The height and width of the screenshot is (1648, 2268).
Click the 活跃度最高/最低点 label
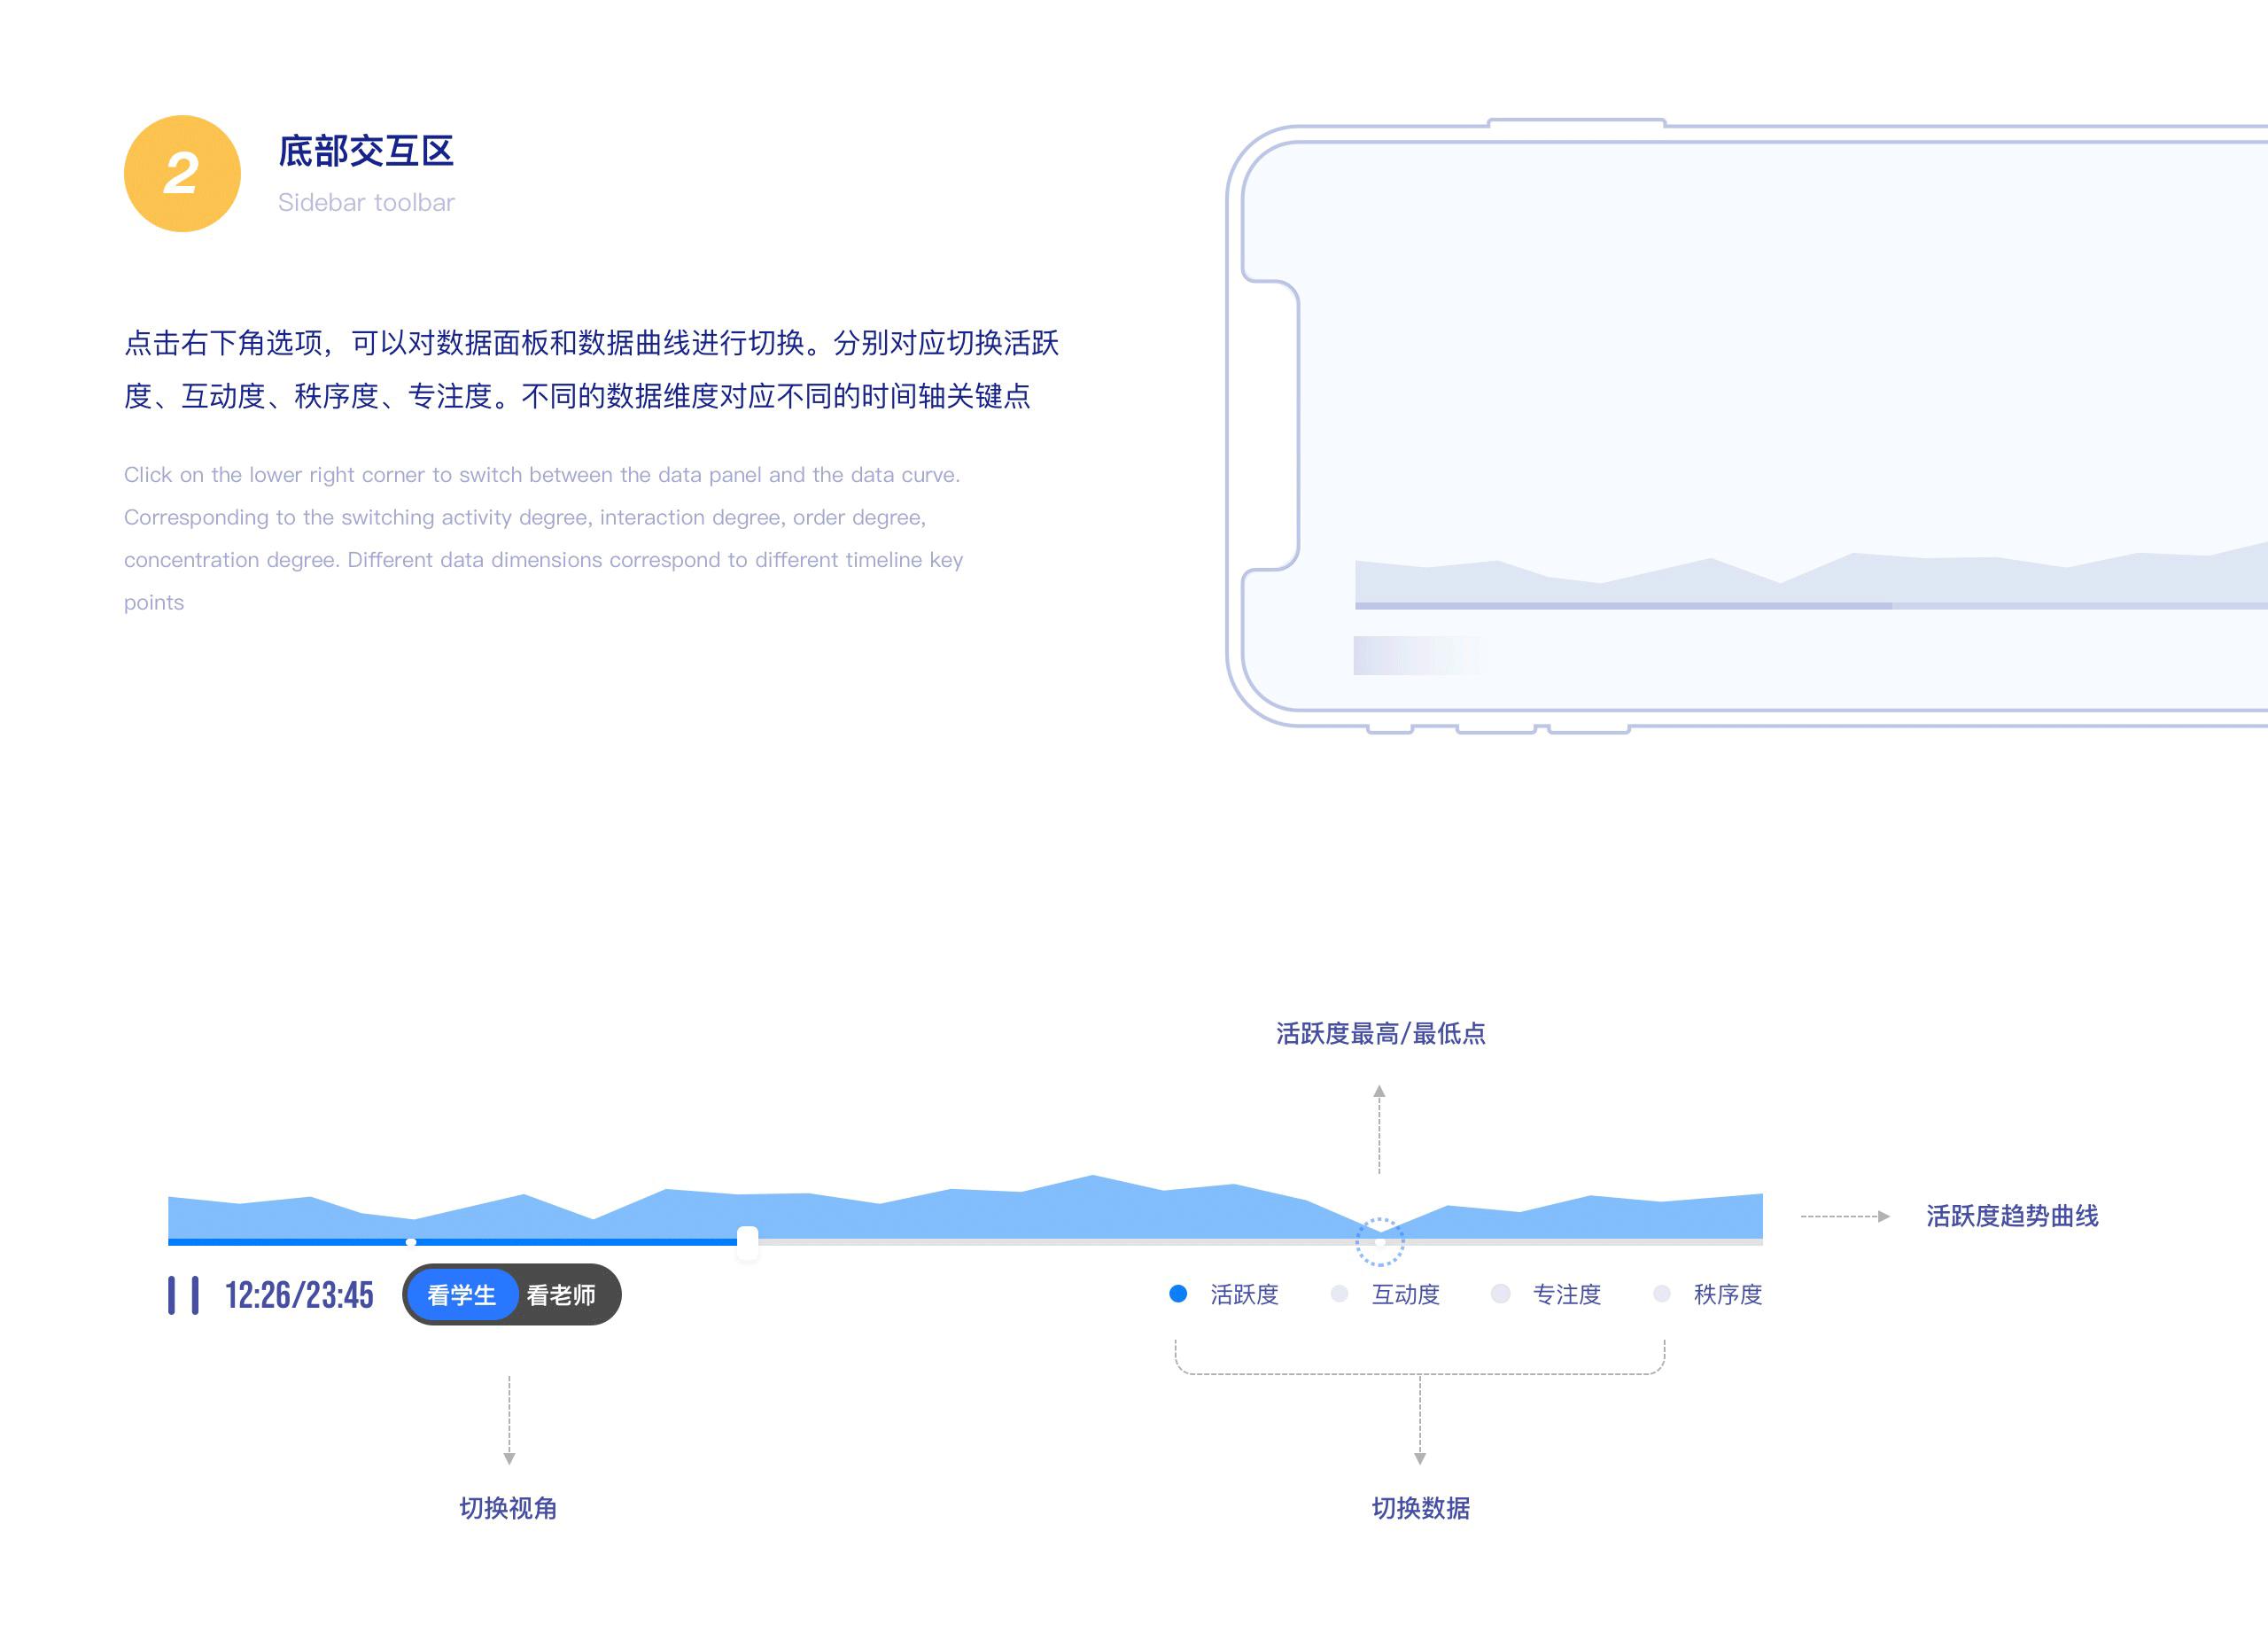point(1380,1033)
